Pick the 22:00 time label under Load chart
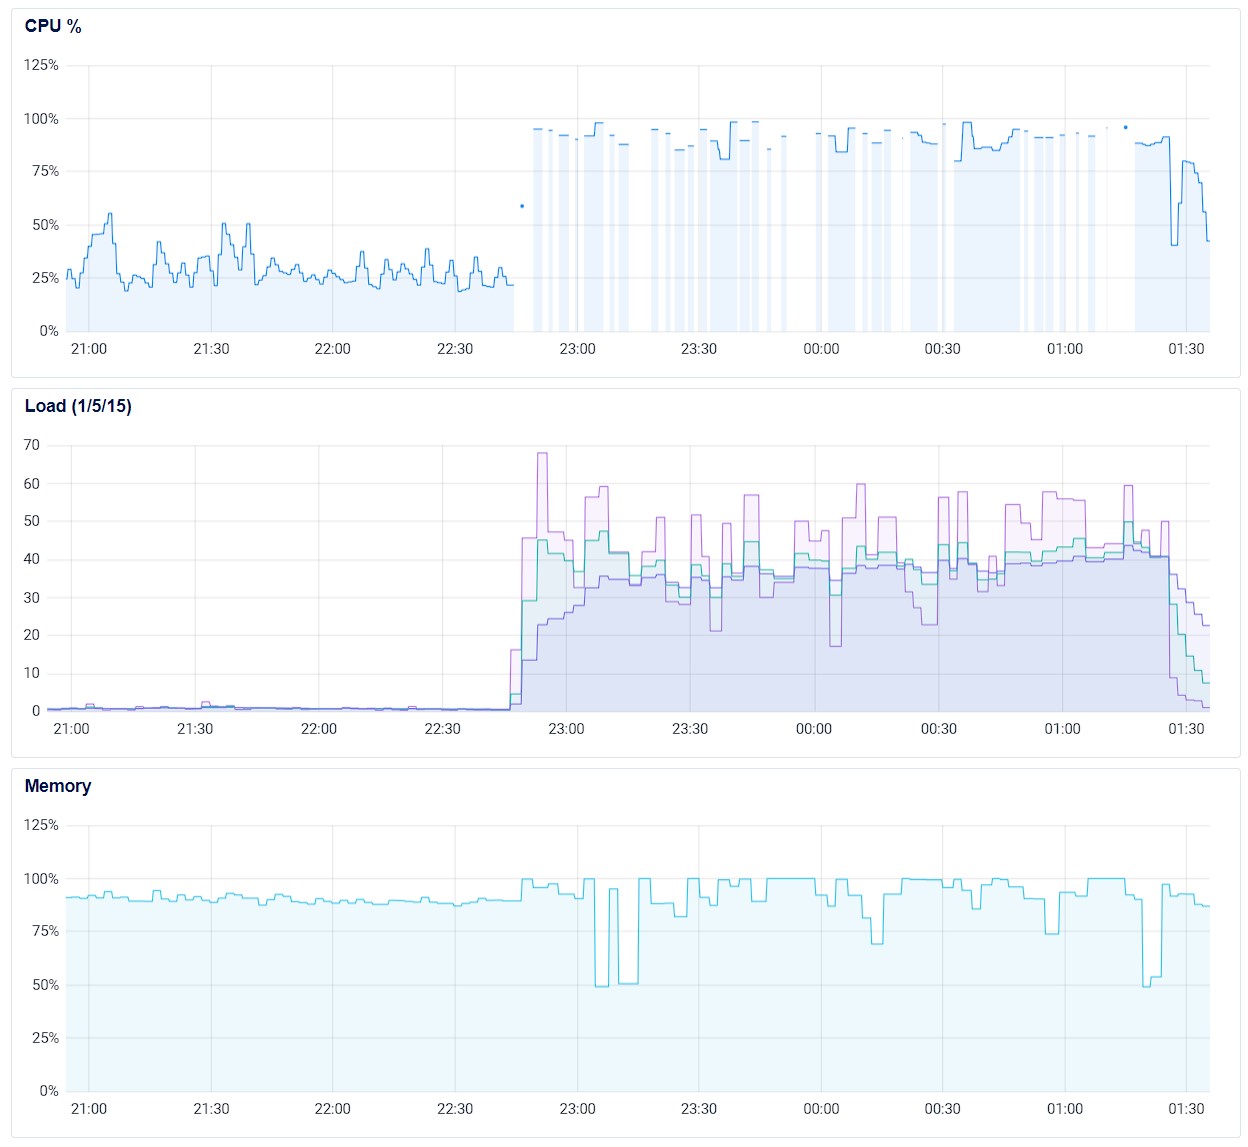 (319, 729)
